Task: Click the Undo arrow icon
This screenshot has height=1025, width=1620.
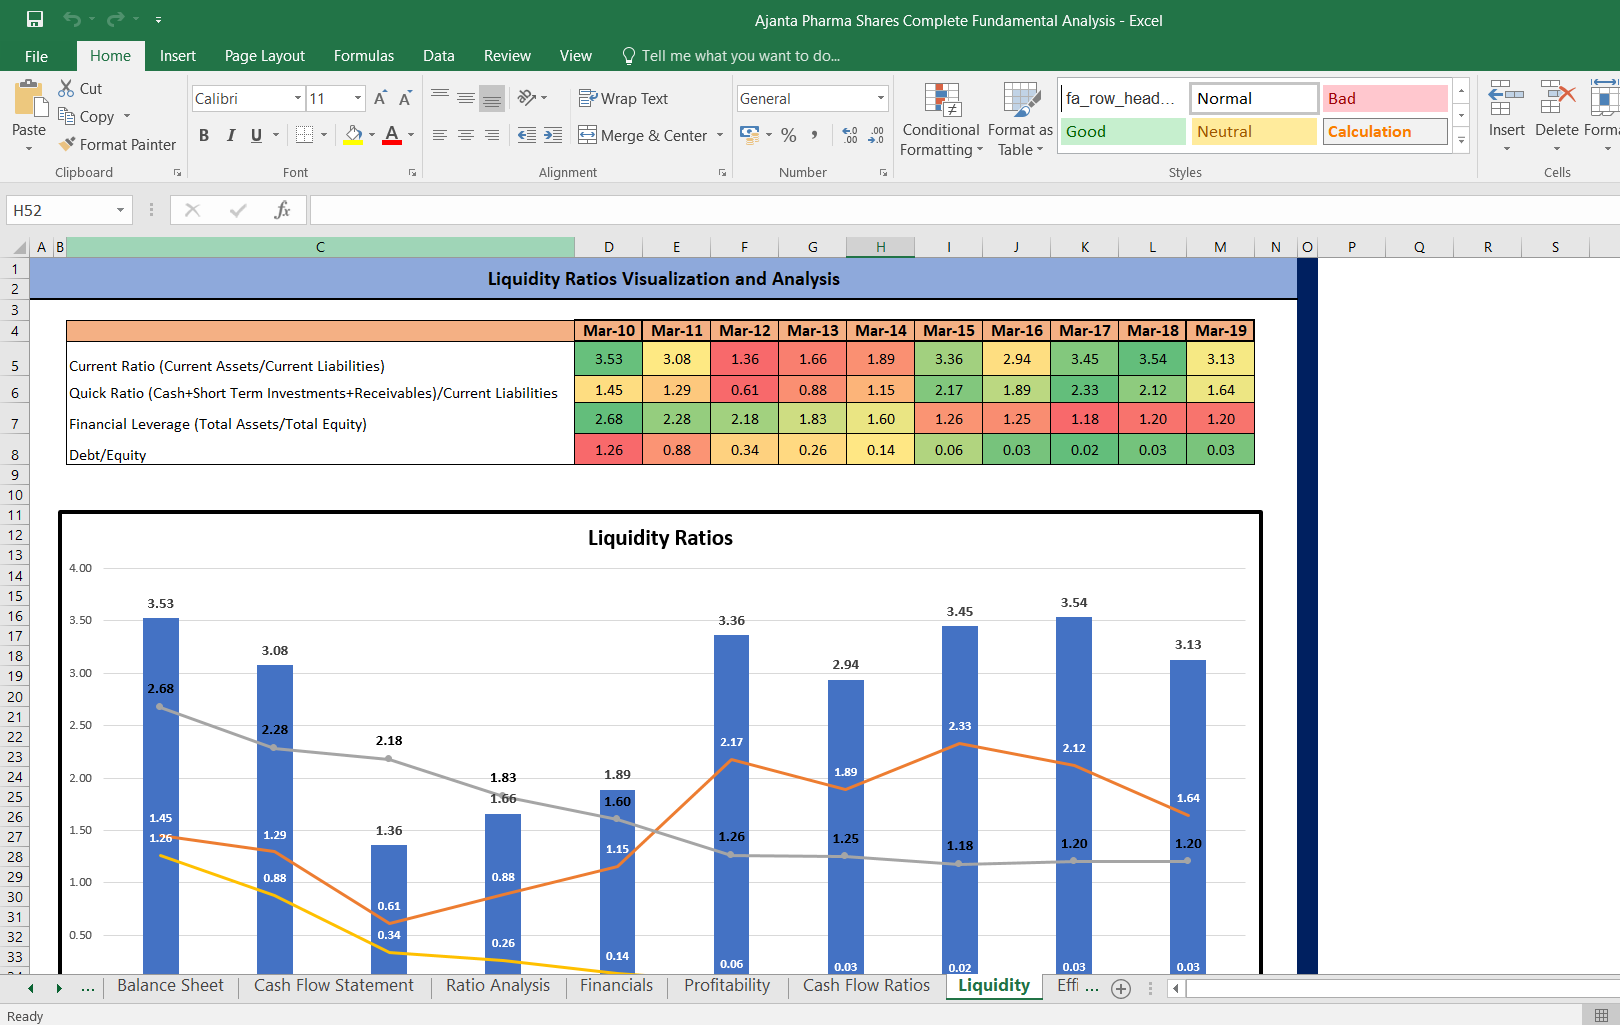Action: [72, 19]
